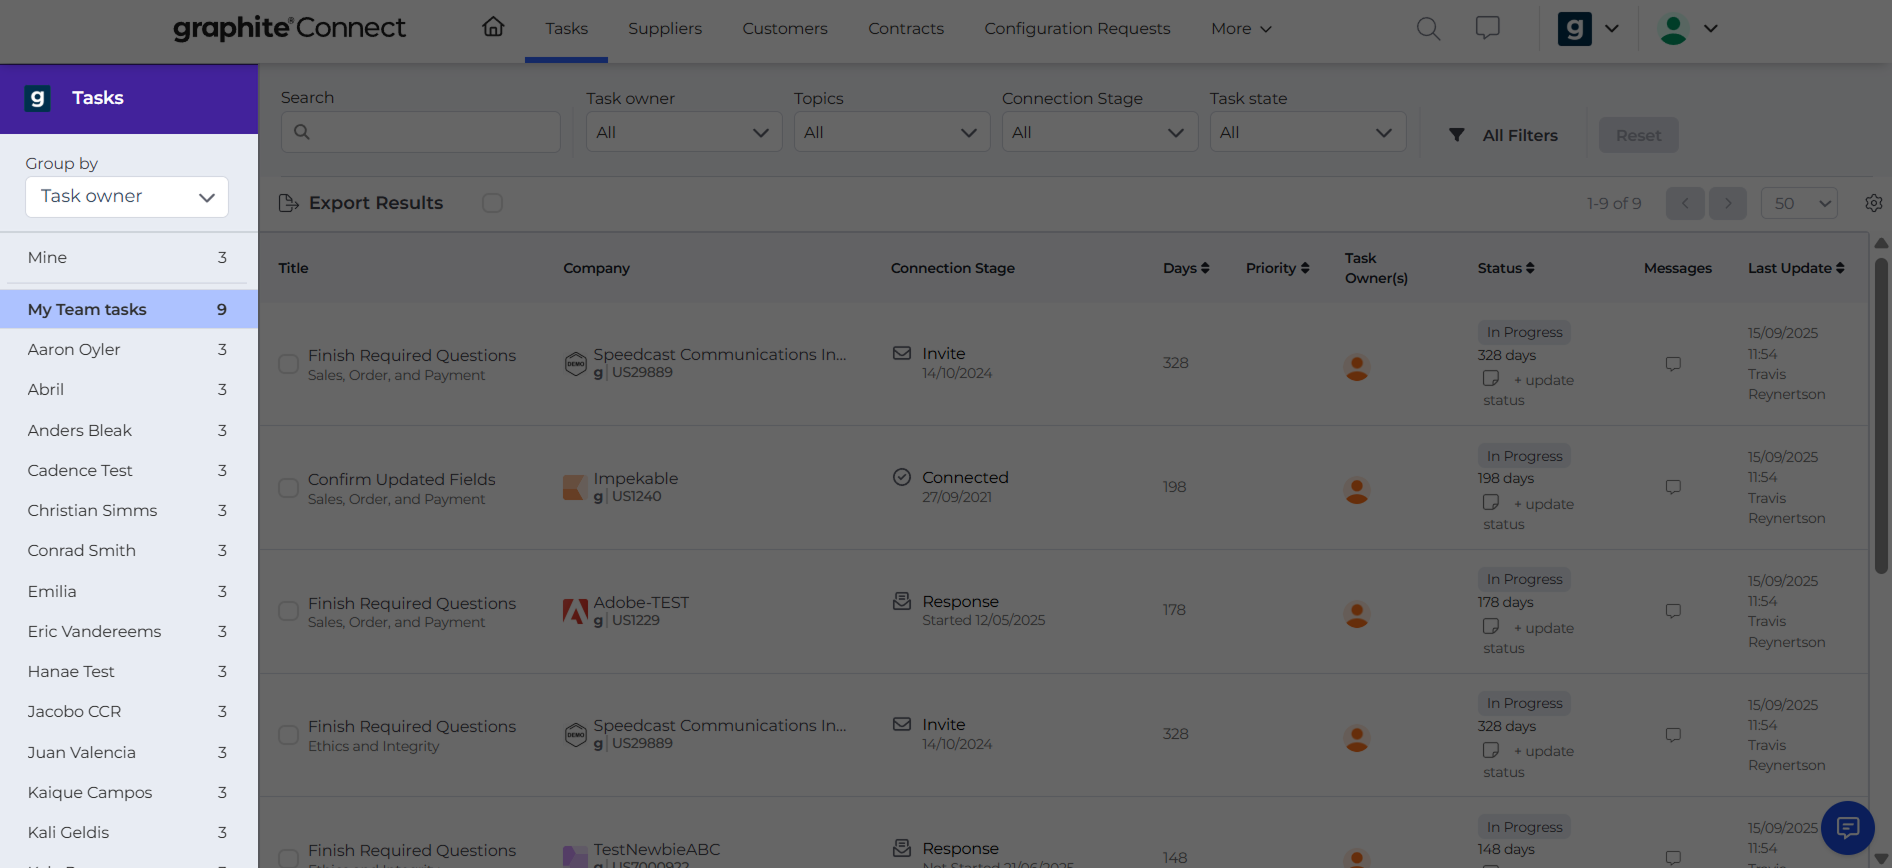Click task owner avatar in Impekable row
The image size is (1892, 868).
click(1357, 491)
